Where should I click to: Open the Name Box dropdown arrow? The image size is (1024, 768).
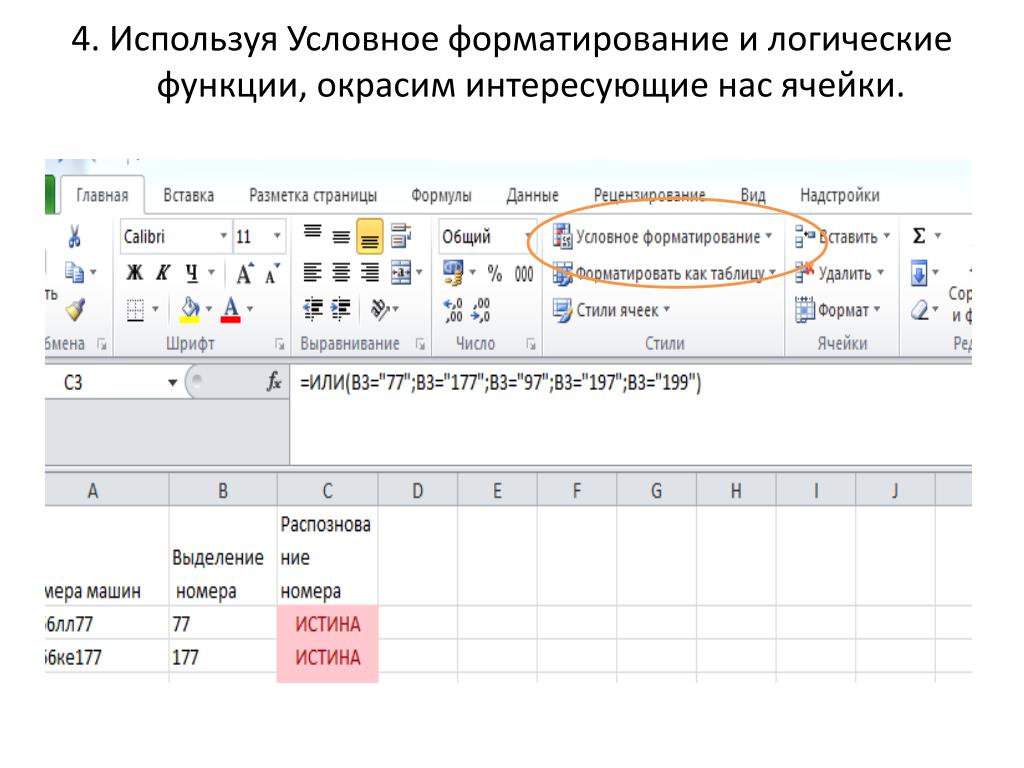click(172, 383)
